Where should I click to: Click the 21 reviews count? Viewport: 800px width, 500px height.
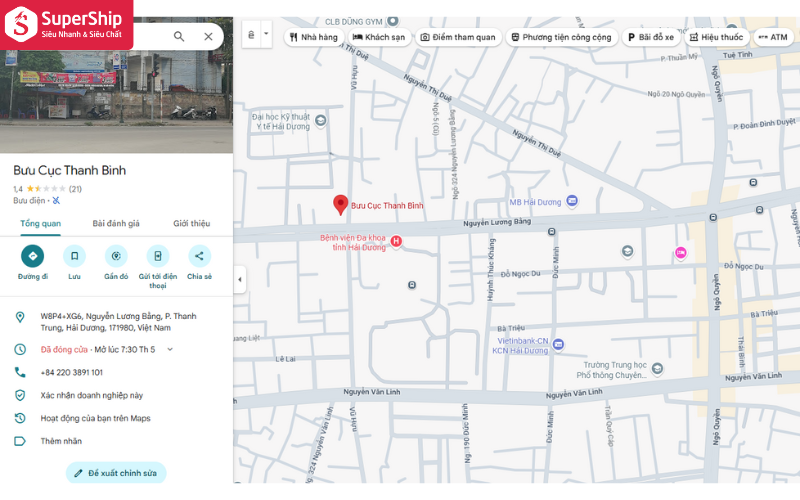click(x=76, y=189)
